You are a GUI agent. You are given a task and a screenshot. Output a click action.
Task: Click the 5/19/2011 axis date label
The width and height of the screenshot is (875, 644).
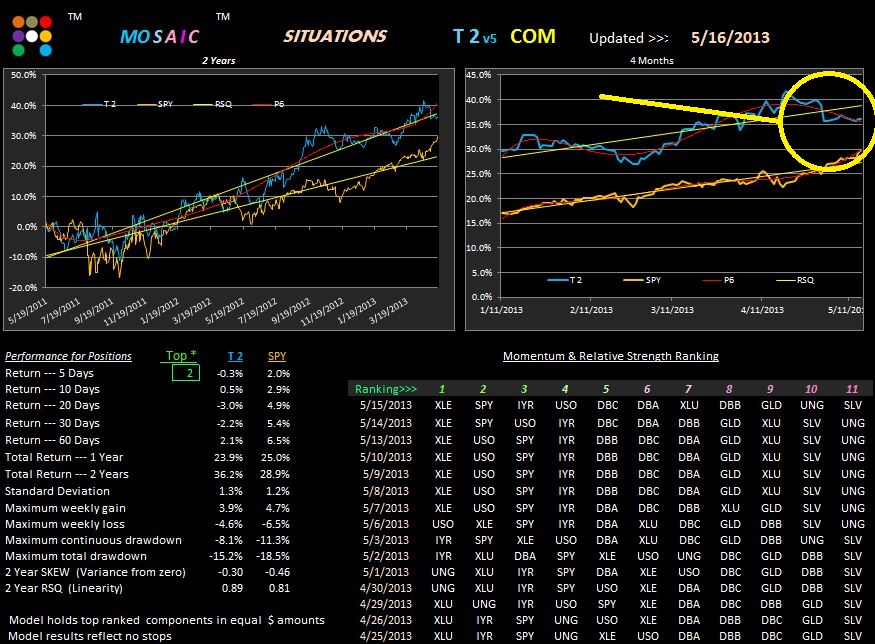(x=28, y=311)
